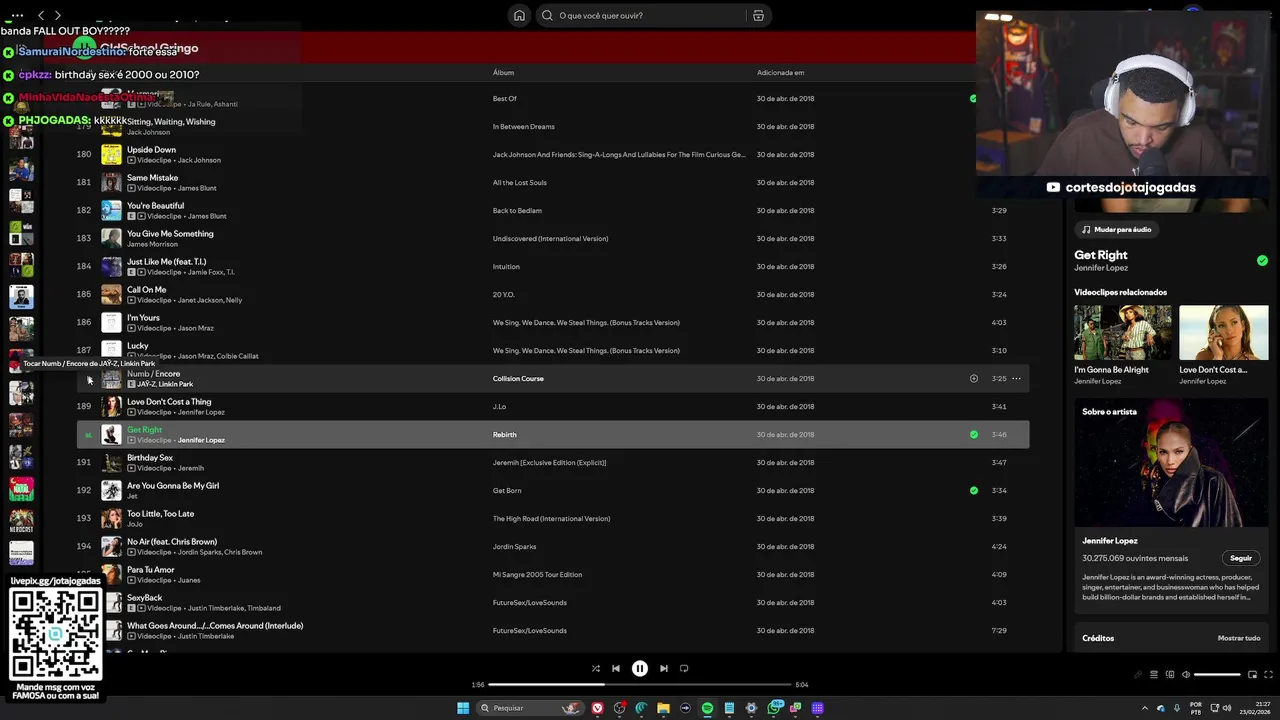This screenshot has height=720, width=1280.
Task: Pause the current song
Action: (x=640, y=669)
